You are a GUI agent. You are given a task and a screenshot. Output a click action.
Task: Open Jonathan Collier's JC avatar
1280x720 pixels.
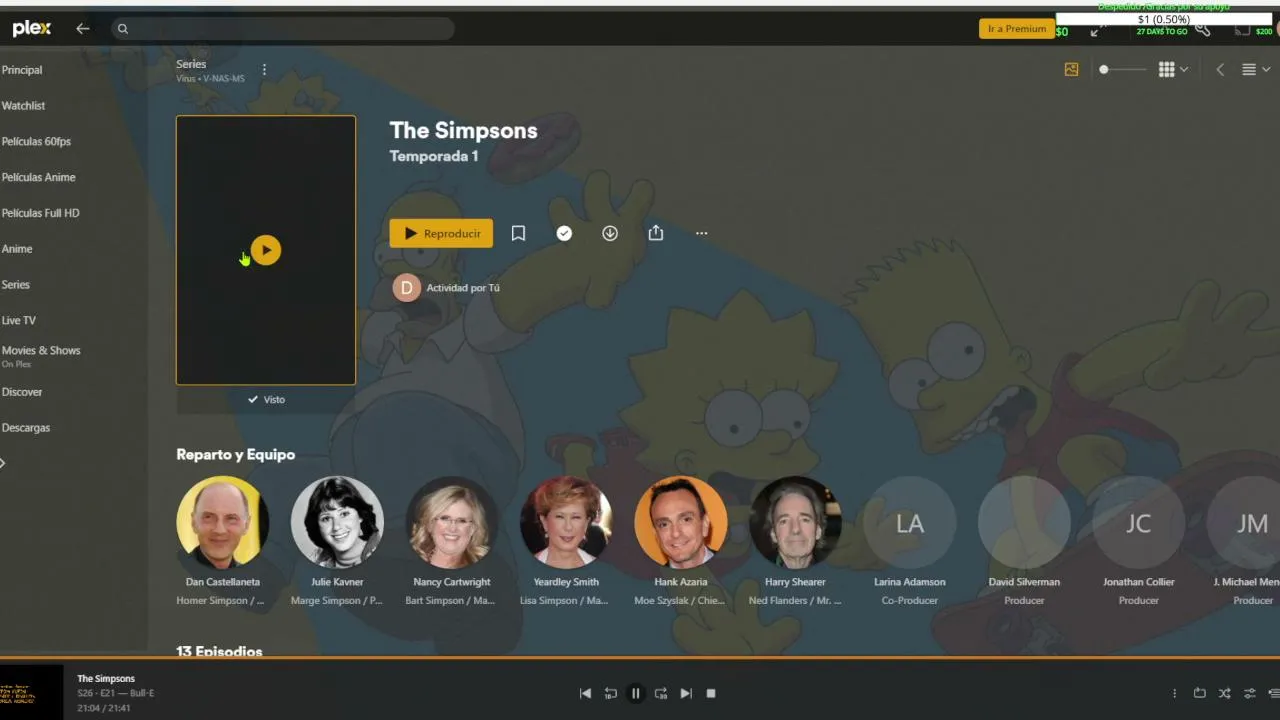pyautogui.click(x=1139, y=522)
